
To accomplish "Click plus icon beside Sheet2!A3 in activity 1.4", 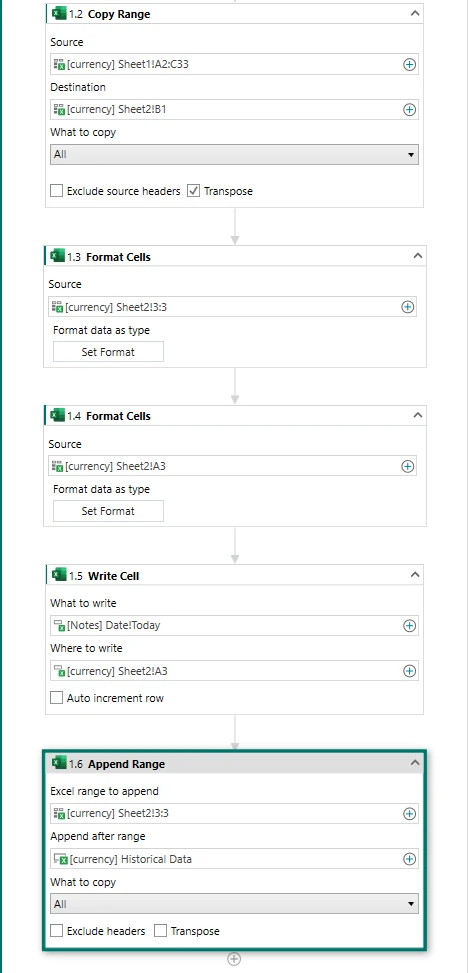I will point(407,466).
